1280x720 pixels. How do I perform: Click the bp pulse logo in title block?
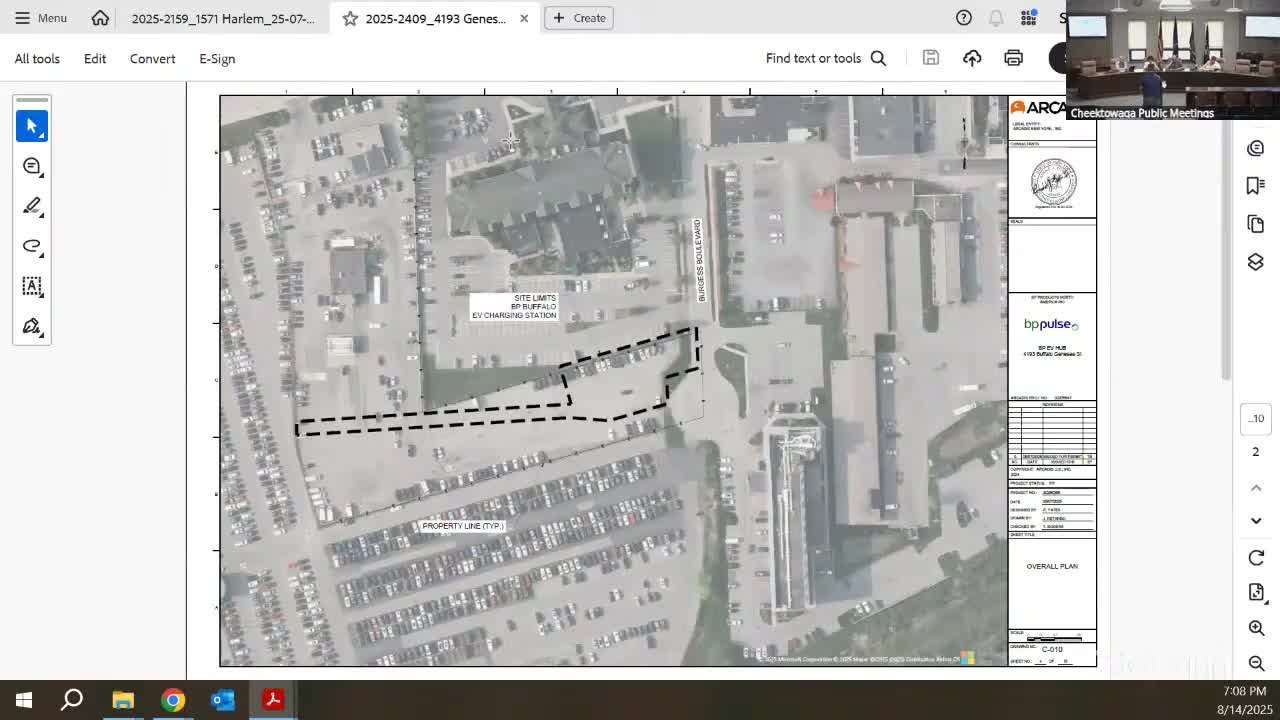coord(1051,324)
